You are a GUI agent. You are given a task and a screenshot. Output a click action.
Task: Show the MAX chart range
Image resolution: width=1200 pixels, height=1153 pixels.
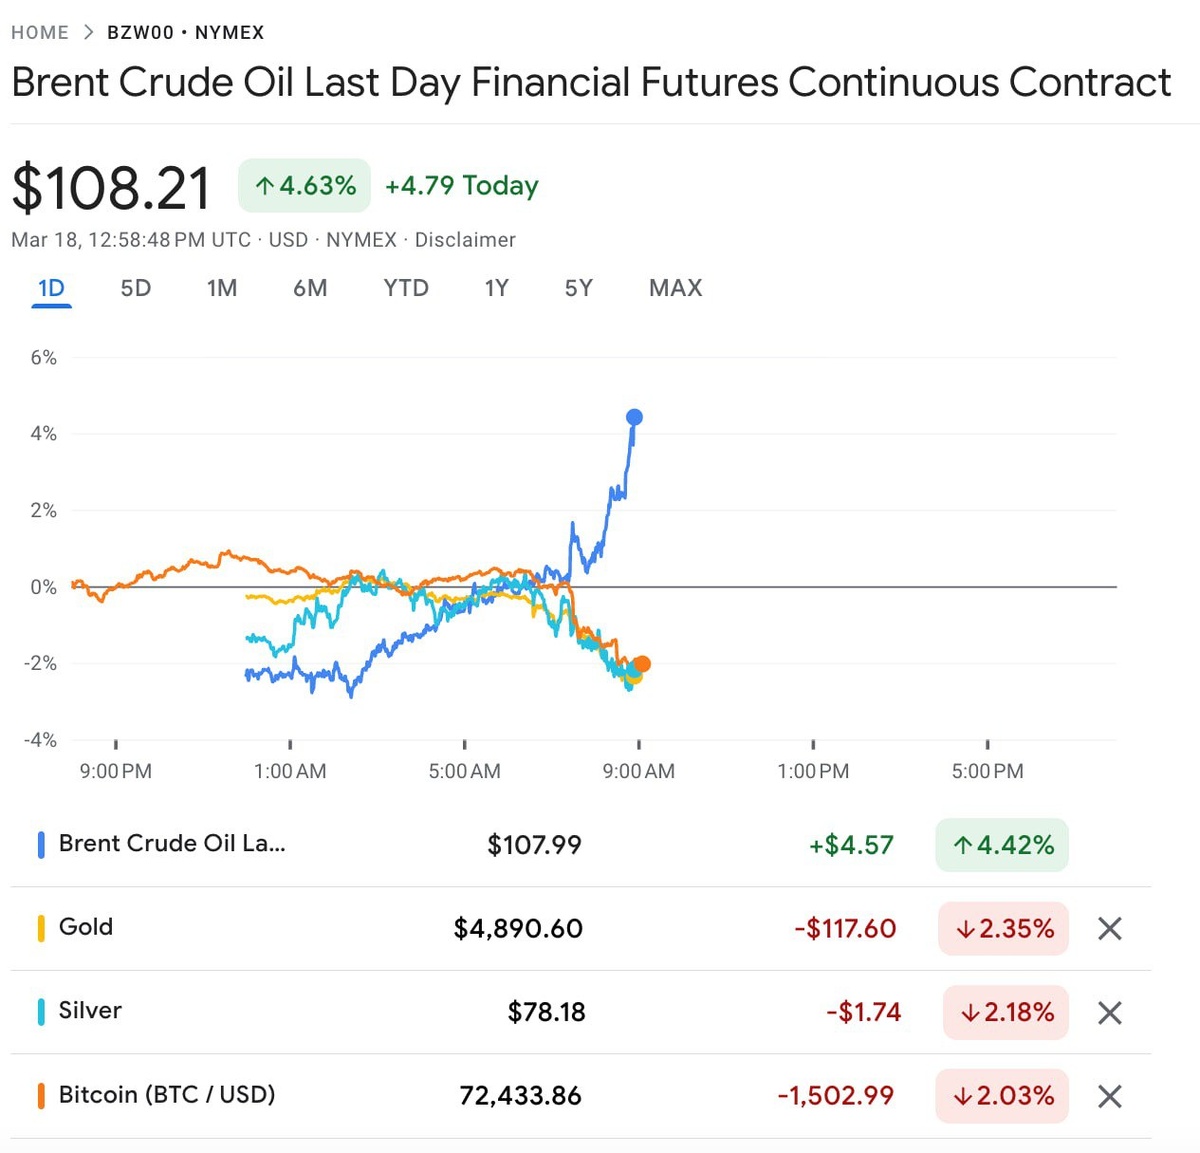pos(675,288)
